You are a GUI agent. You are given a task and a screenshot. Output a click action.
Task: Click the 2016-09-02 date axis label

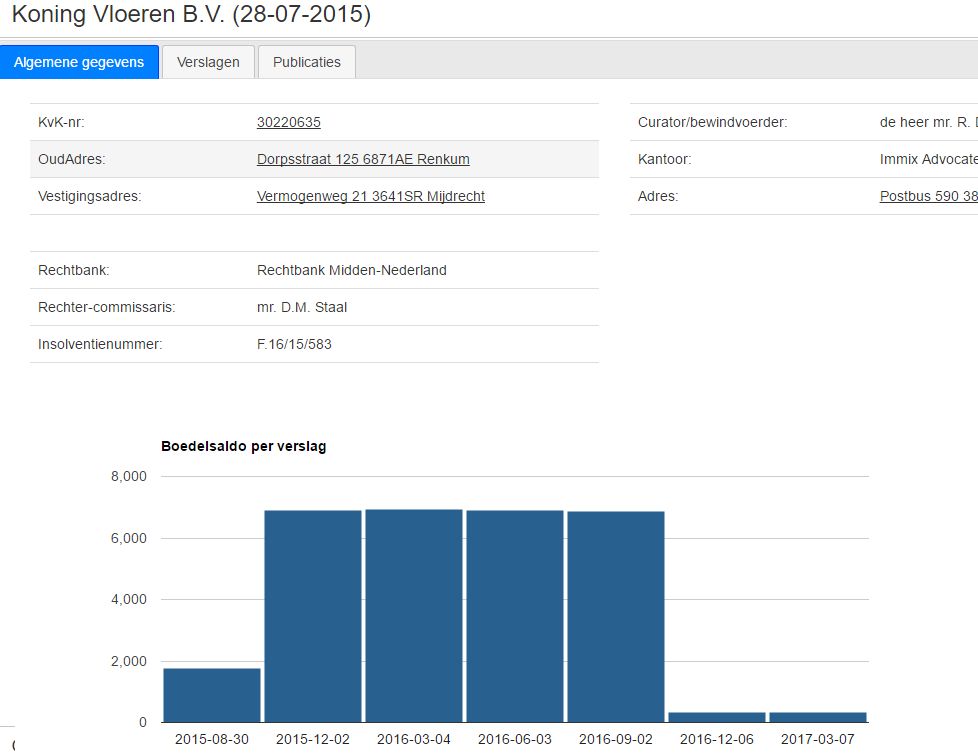pyautogui.click(x=616, y=739)
